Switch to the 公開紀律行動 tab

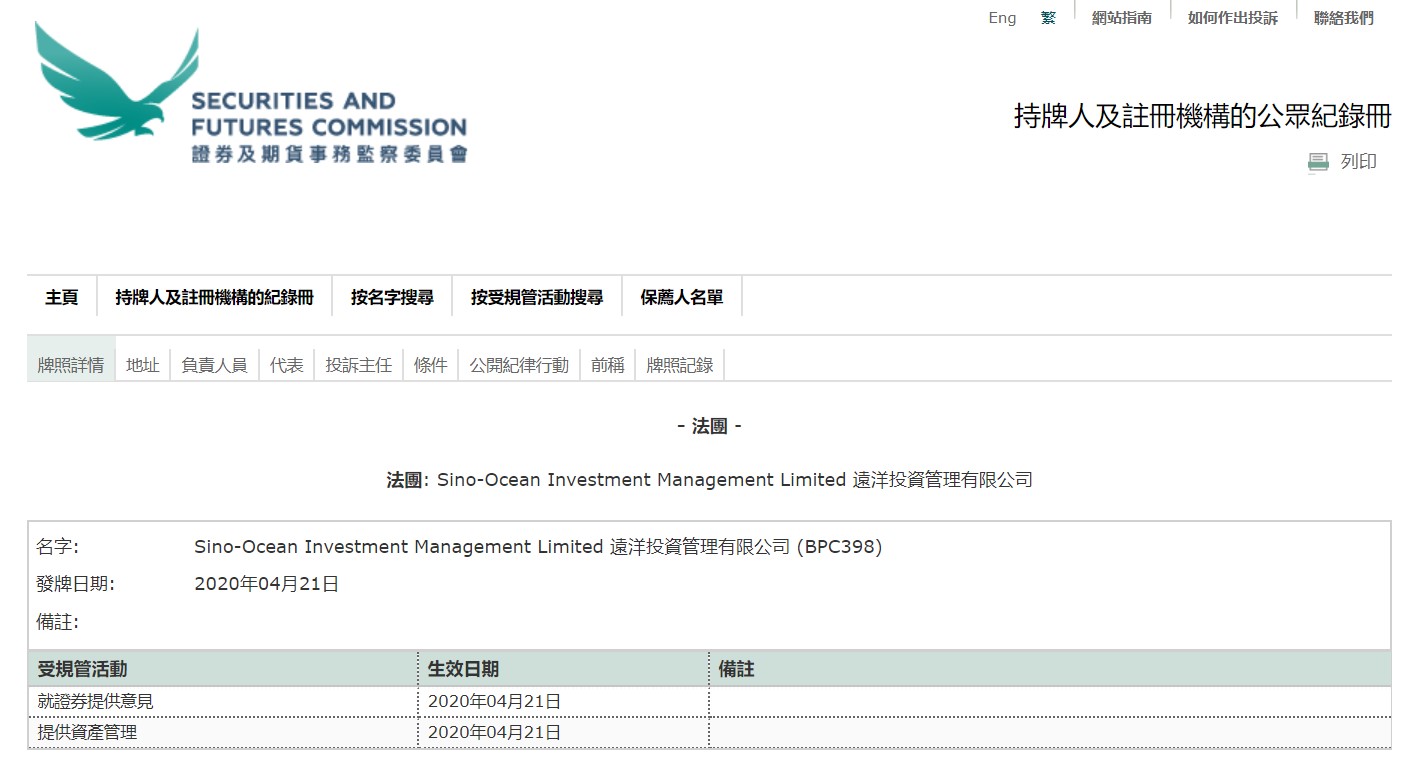[x=519, y=365]
